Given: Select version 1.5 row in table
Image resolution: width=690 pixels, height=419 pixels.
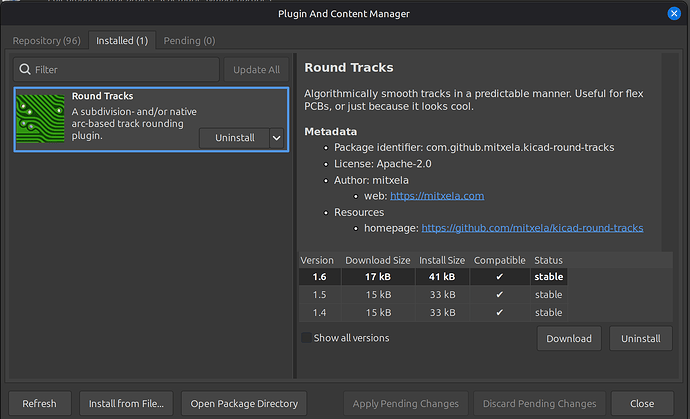Looking at the screenshot, I should click(x=432, y=295).
